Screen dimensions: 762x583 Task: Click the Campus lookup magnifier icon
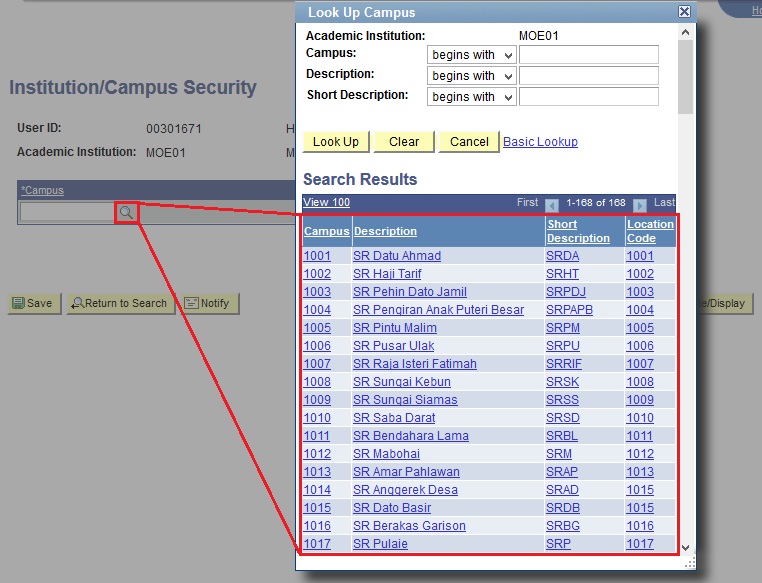coord(126,213)
